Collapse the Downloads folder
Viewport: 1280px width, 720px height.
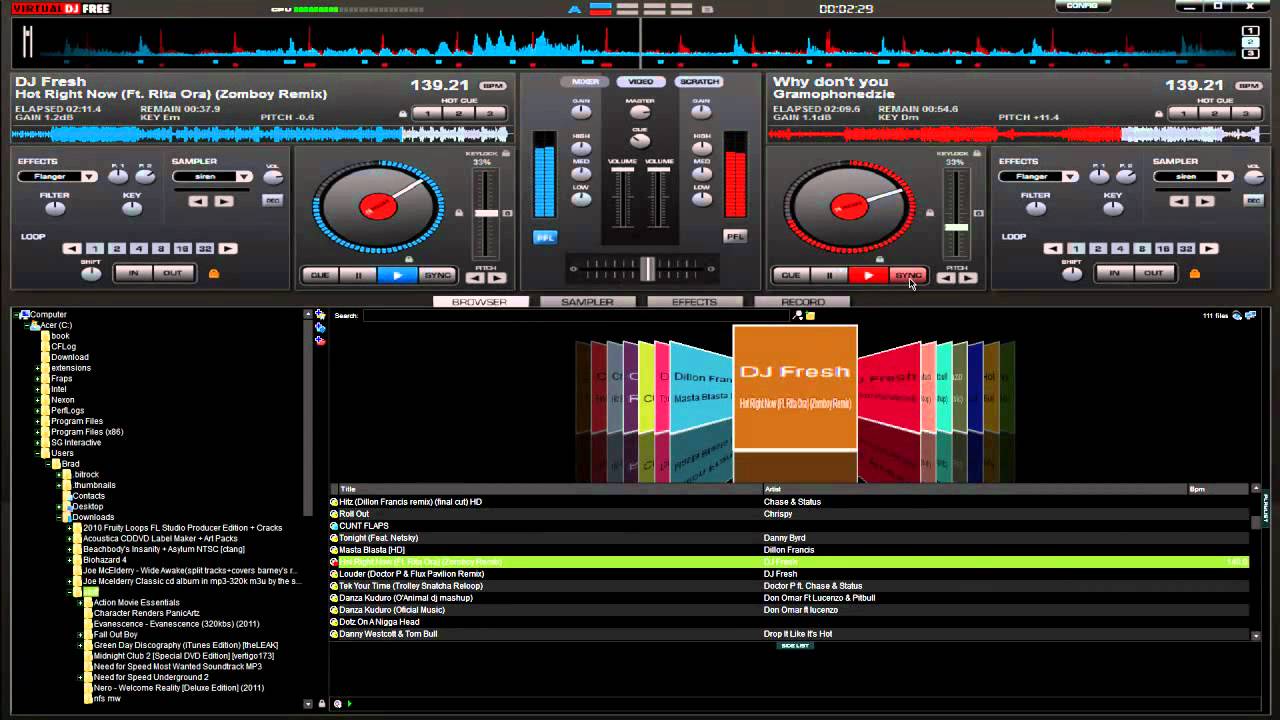[x=59, y=517]
